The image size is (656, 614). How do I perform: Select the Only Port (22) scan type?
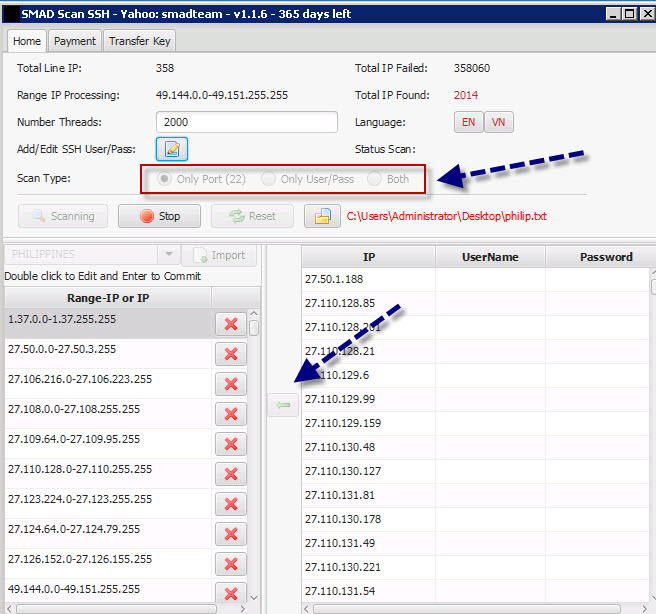pos(164,179)
